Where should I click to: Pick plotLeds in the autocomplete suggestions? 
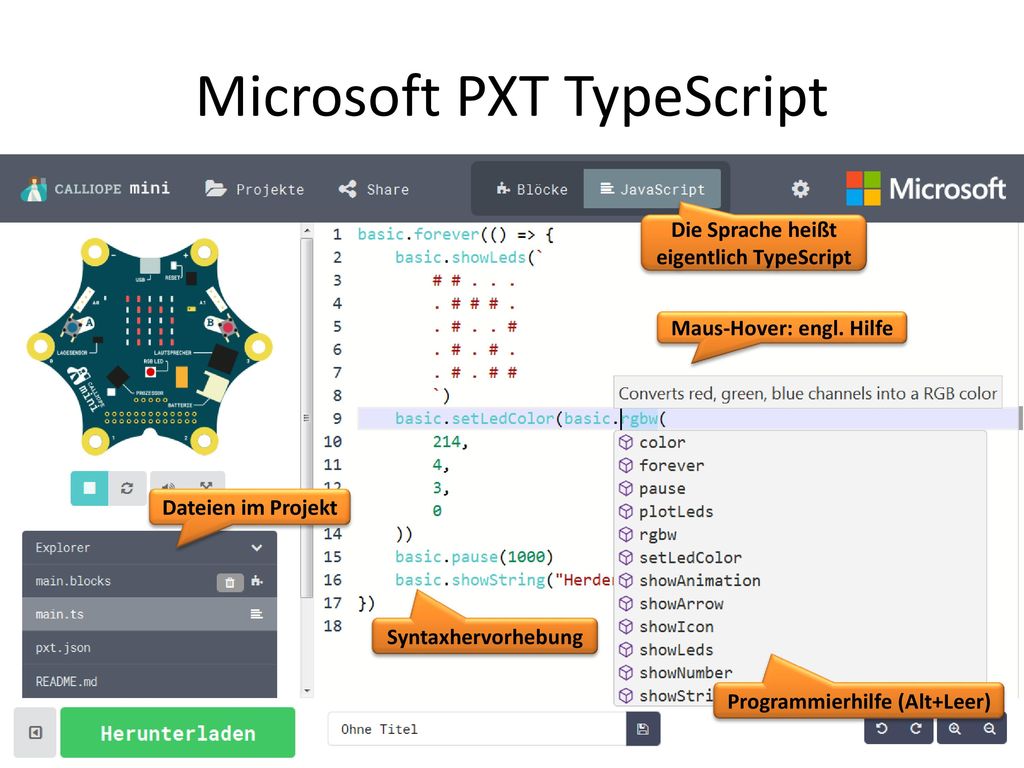coord(801,511)
